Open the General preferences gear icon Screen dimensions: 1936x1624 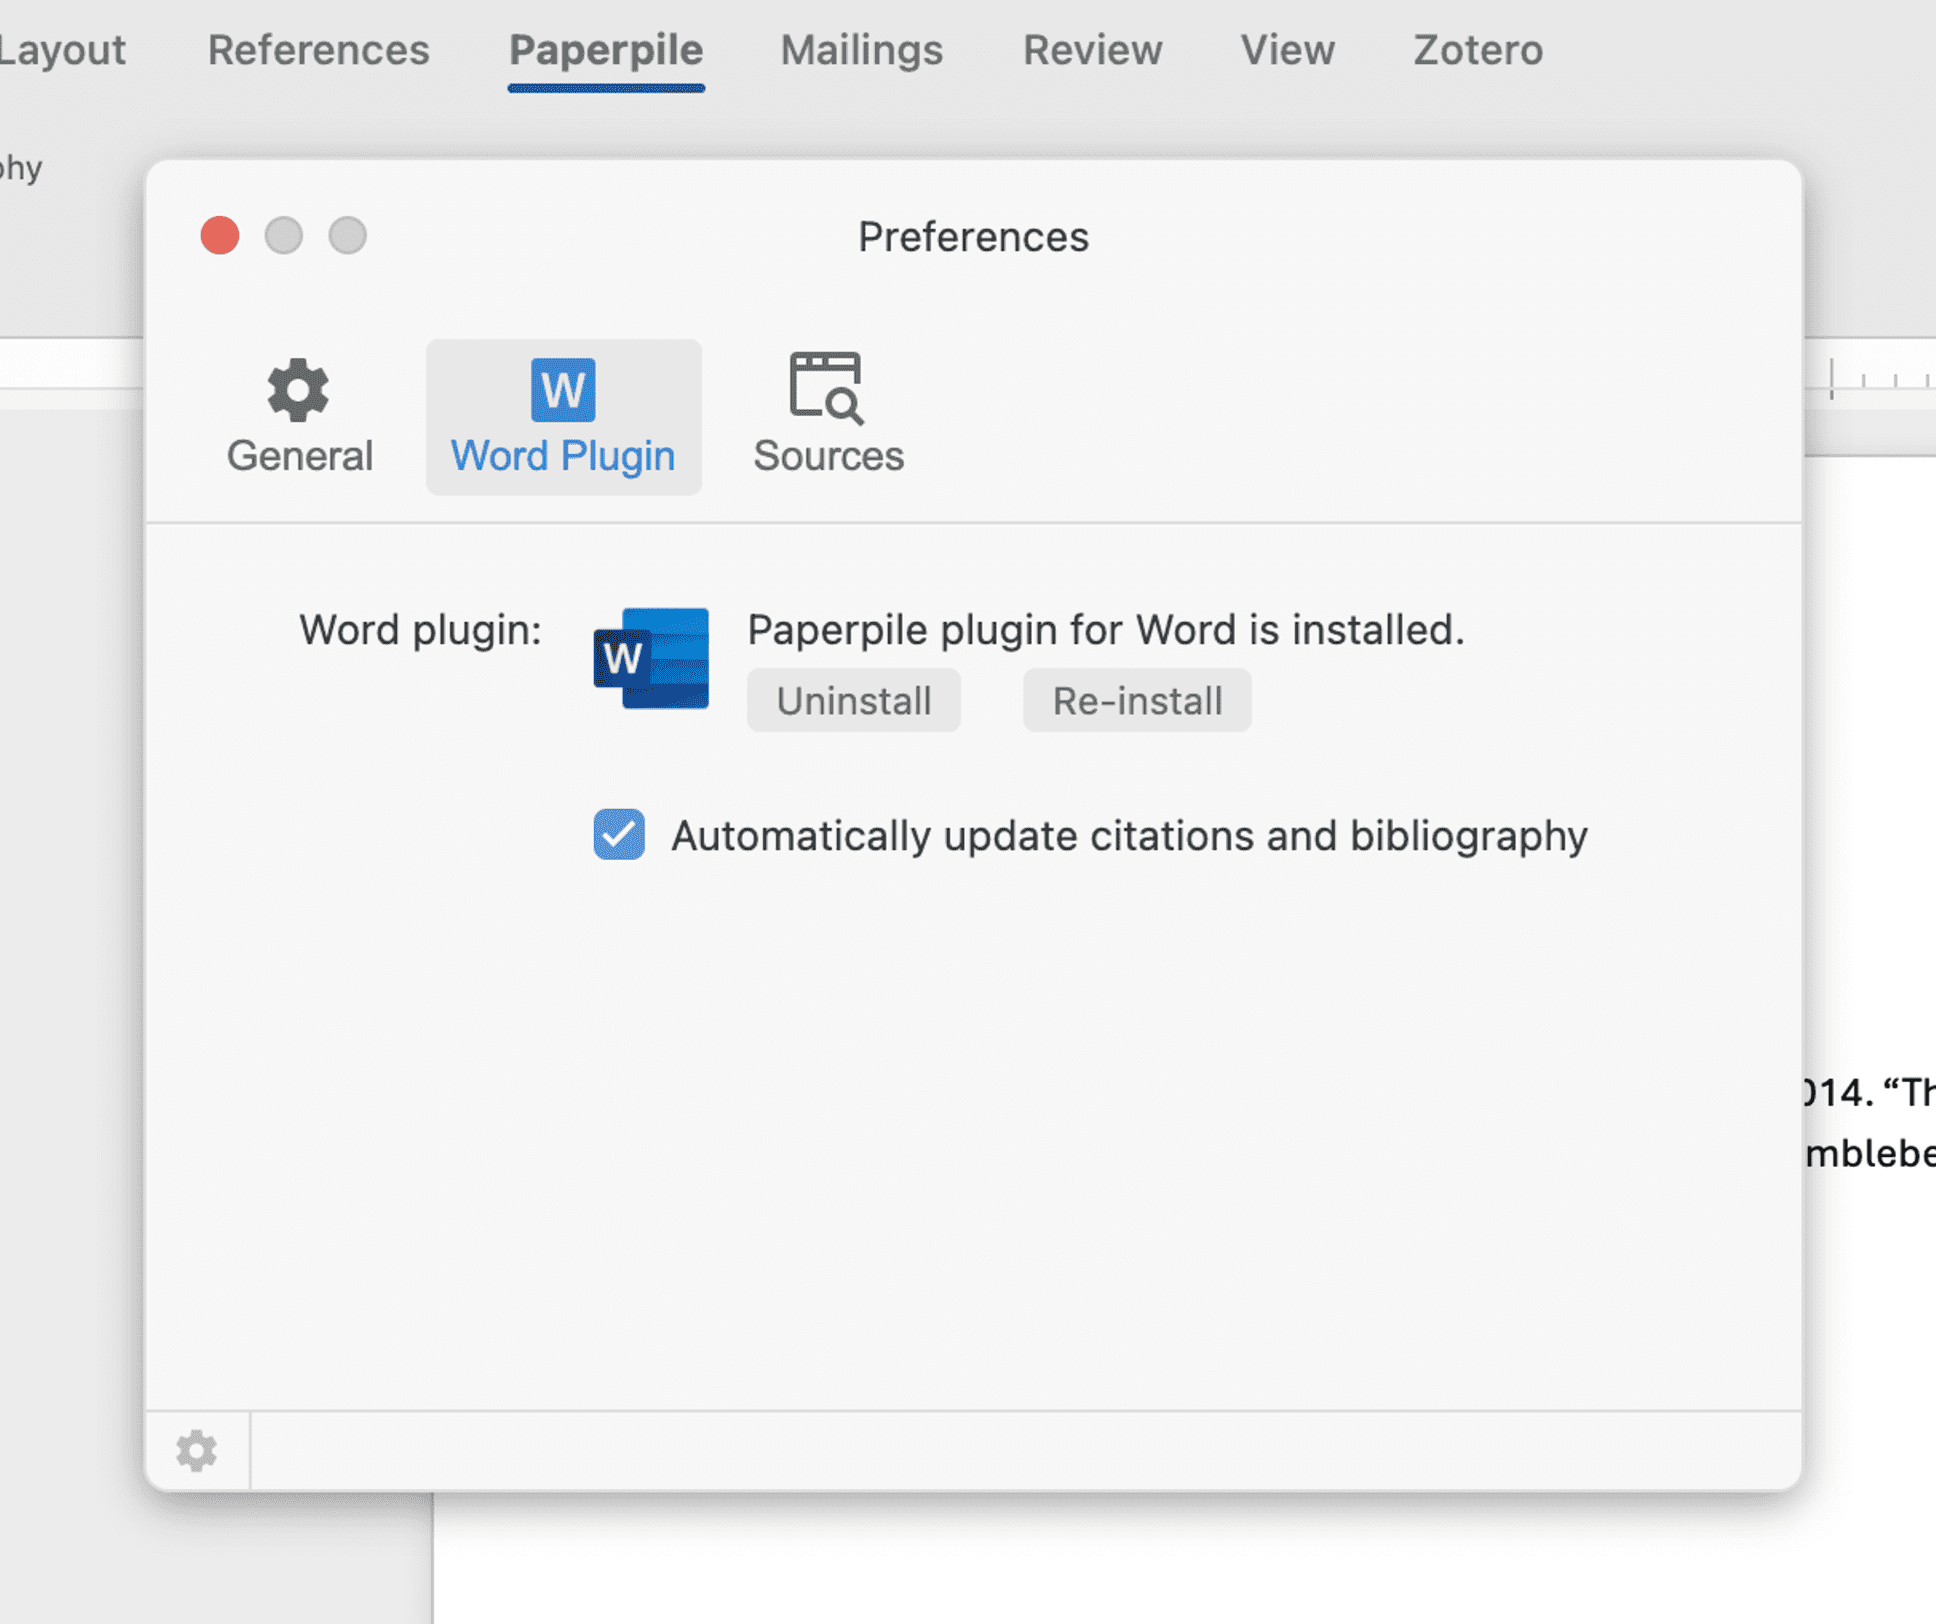tap(298, 390)
